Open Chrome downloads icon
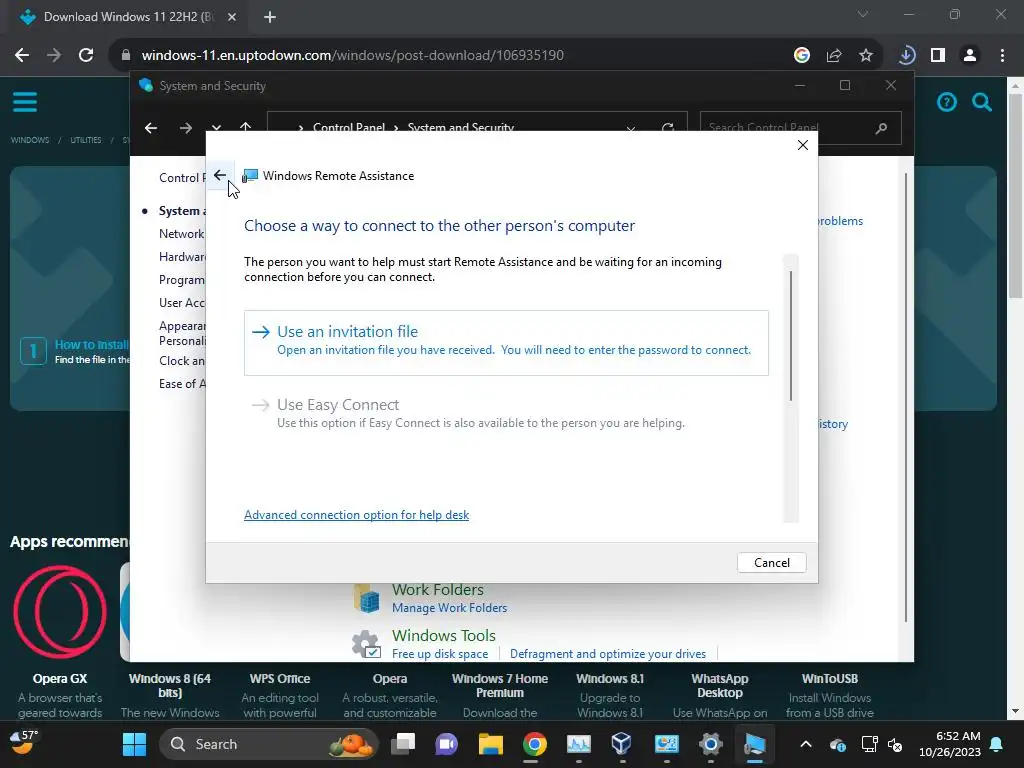This screenshot has height=768, width=1024. (906, 55)
